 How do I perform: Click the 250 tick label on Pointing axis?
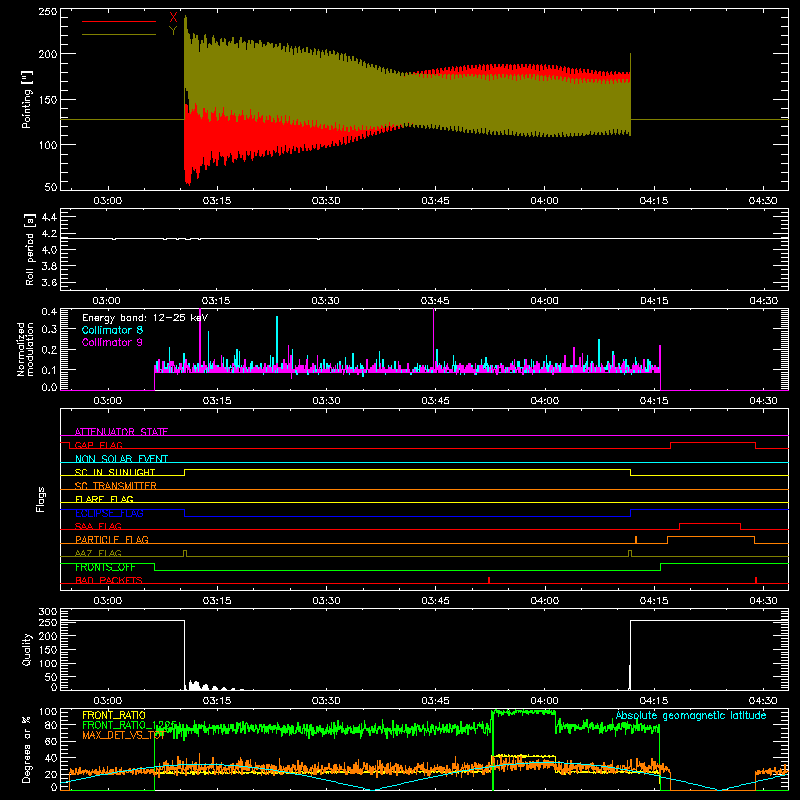coord(47,12)
